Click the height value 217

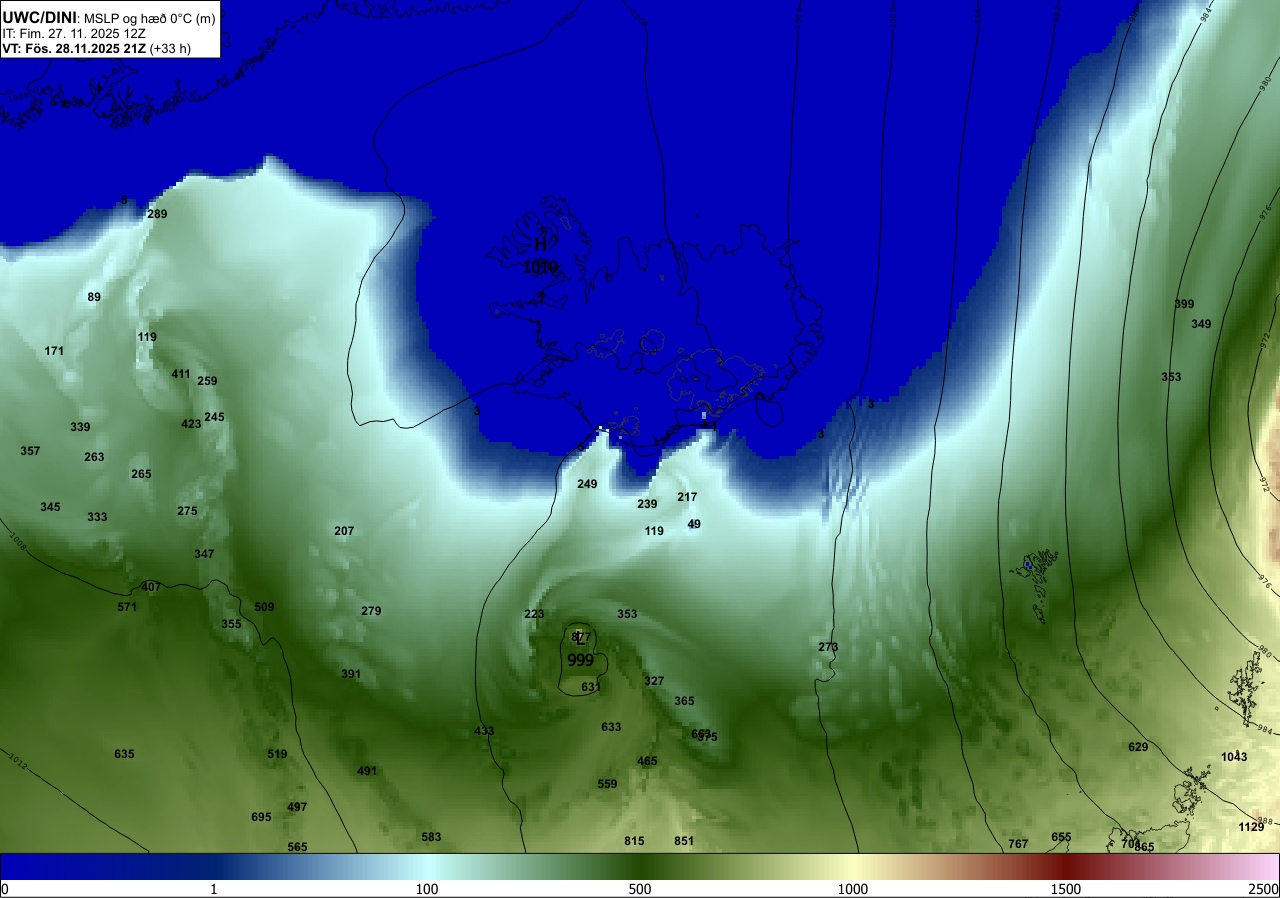point(687,497)
